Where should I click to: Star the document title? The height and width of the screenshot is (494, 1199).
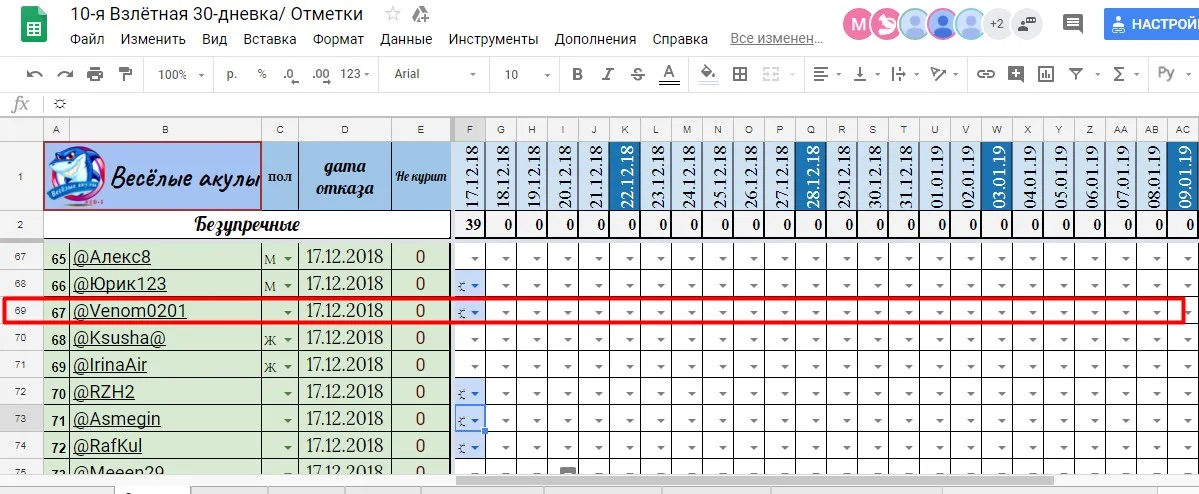[x=392, y=14]
